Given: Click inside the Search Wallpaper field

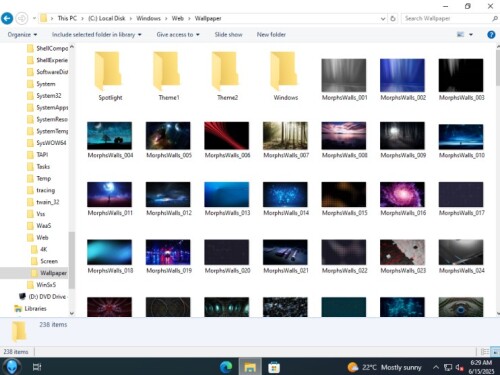Looking at the screenshot, I should (446, 18).
